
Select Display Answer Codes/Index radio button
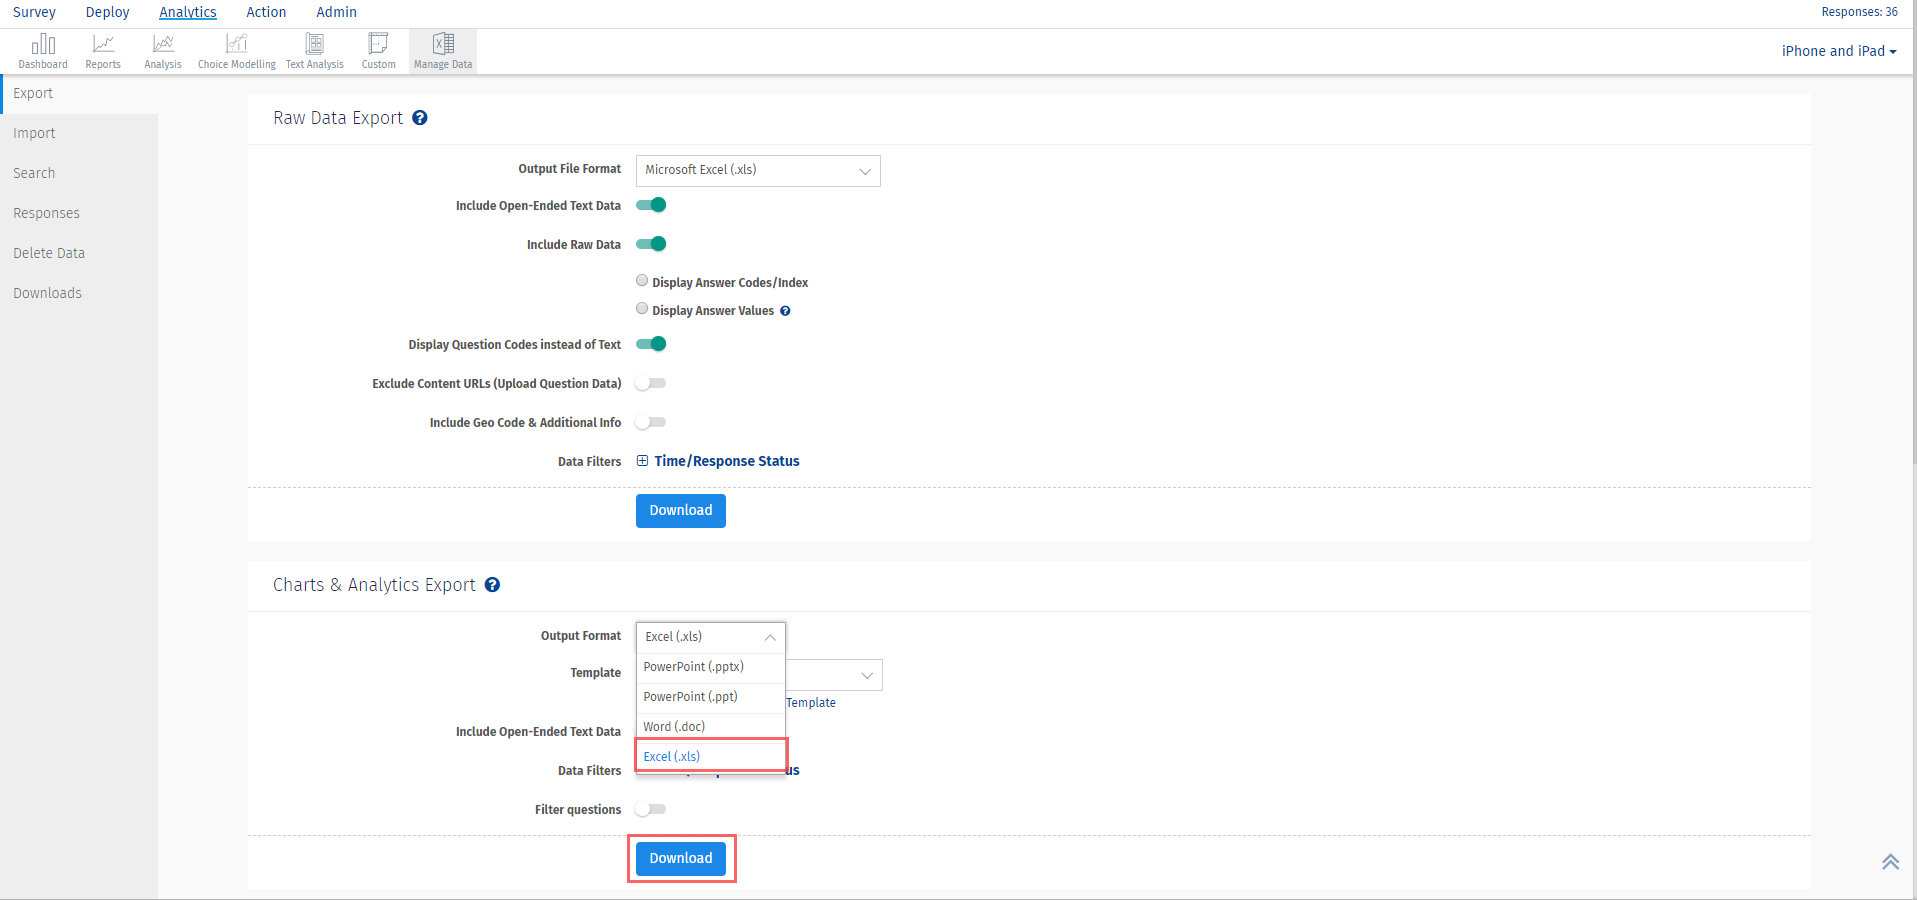642,281
